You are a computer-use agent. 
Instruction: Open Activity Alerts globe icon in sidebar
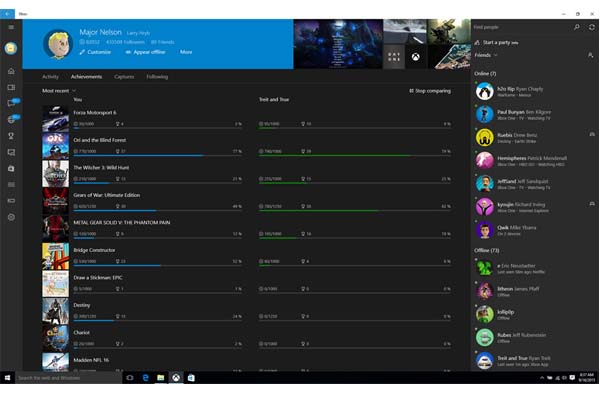tap(11, 119)
